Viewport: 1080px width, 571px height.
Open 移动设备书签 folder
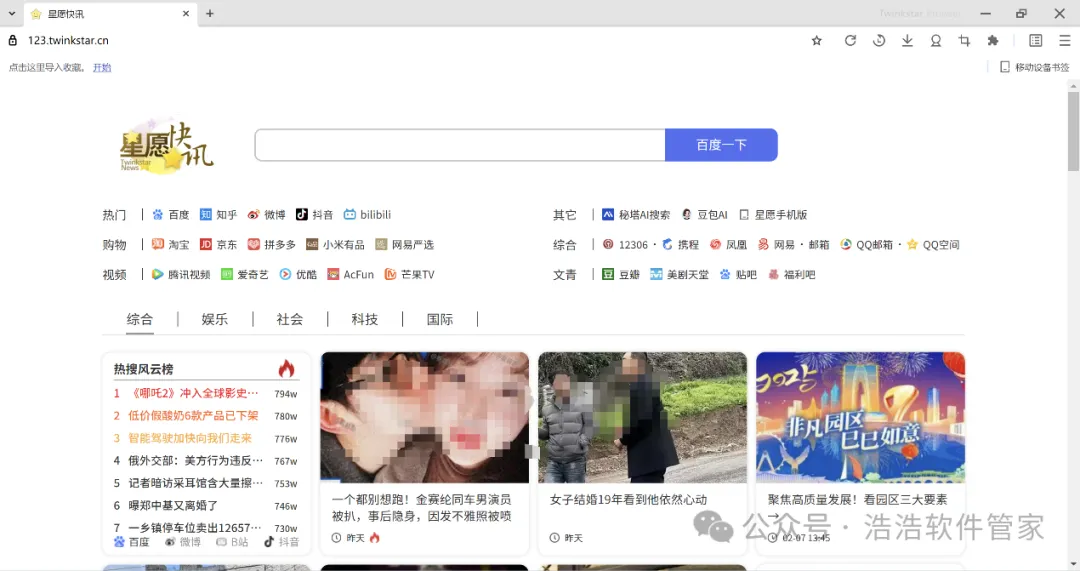click(x=1035, y=67)
